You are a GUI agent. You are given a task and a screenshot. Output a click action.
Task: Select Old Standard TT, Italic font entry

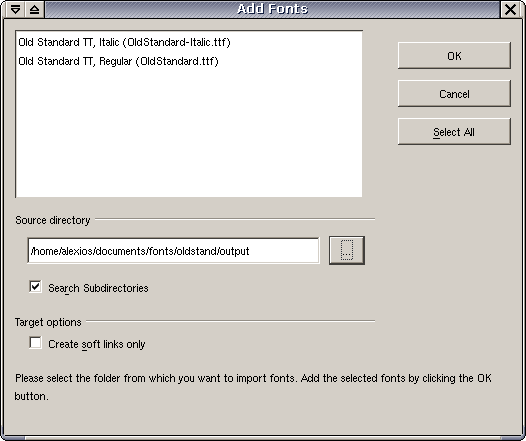click(x=124, y=42)
